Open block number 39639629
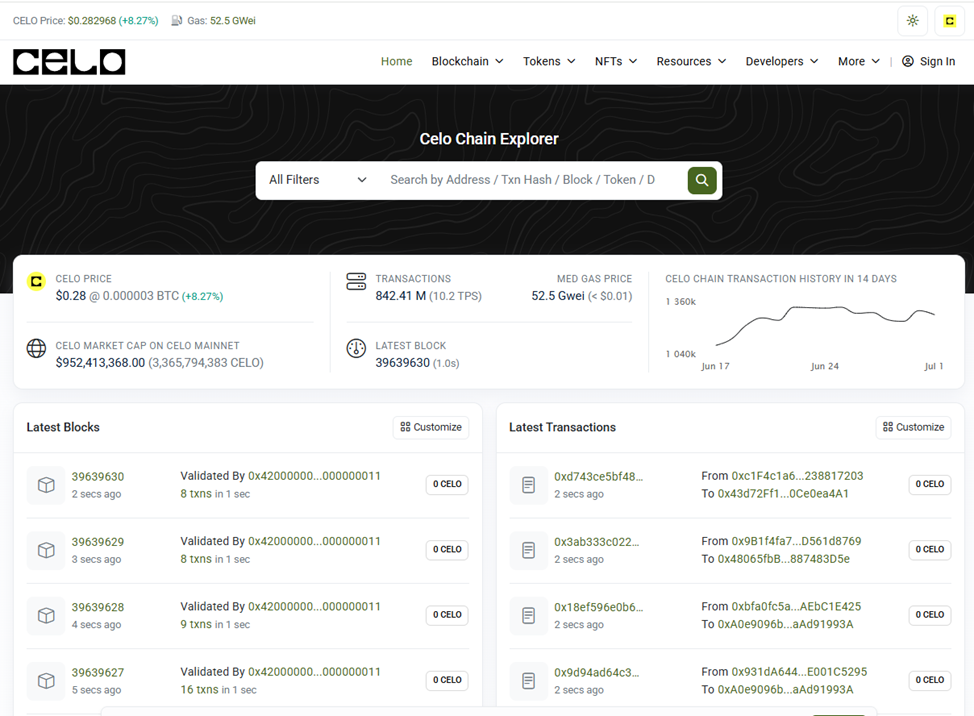 tap(98, 542)
